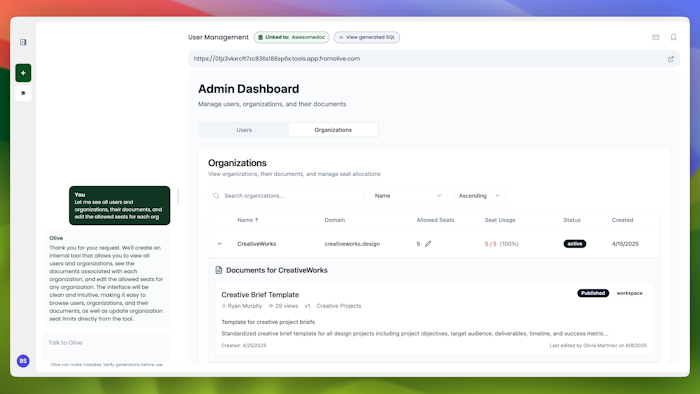
Task: Click Last edited by Olivia Martinez text
Action: pos(598,345)
